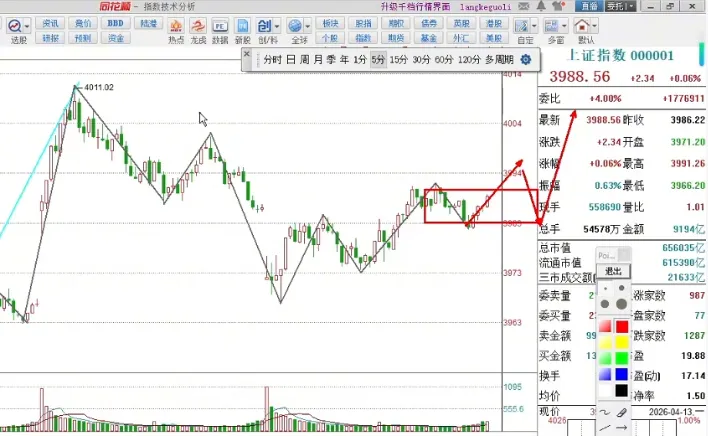
Task: Open the skin shirt icon
Action: [559, 6]
